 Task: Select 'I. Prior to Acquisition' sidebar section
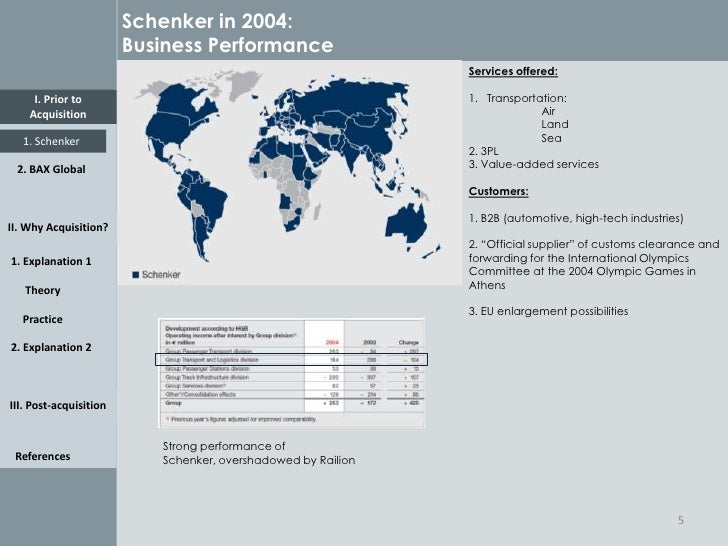coord(58,107)
